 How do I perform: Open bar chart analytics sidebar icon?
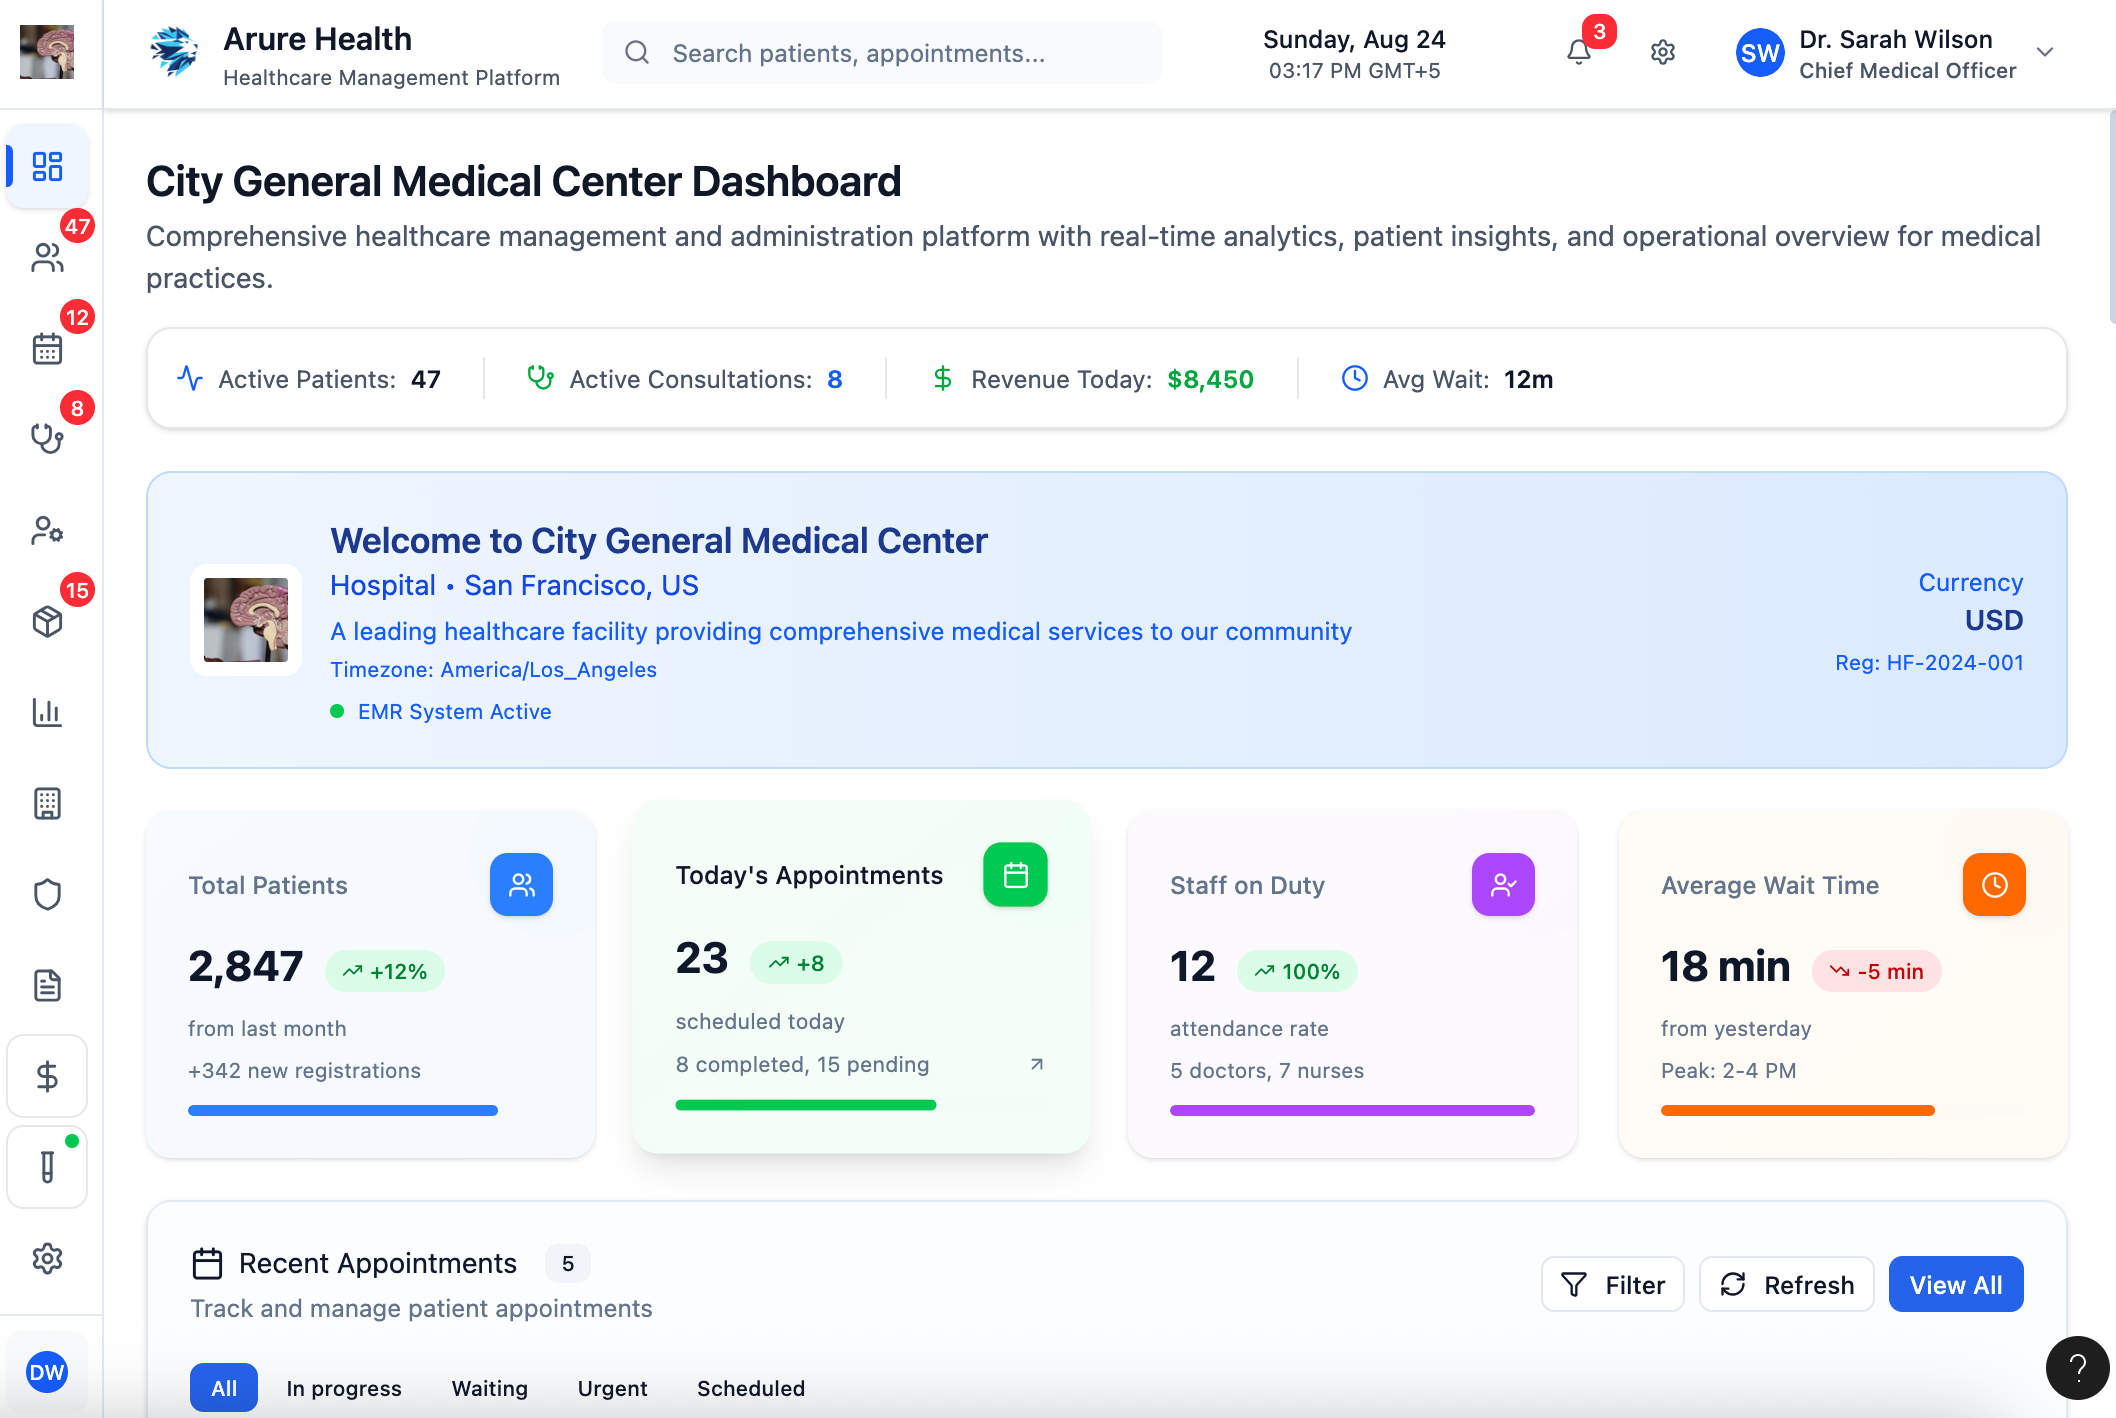(x=47, y=712)
